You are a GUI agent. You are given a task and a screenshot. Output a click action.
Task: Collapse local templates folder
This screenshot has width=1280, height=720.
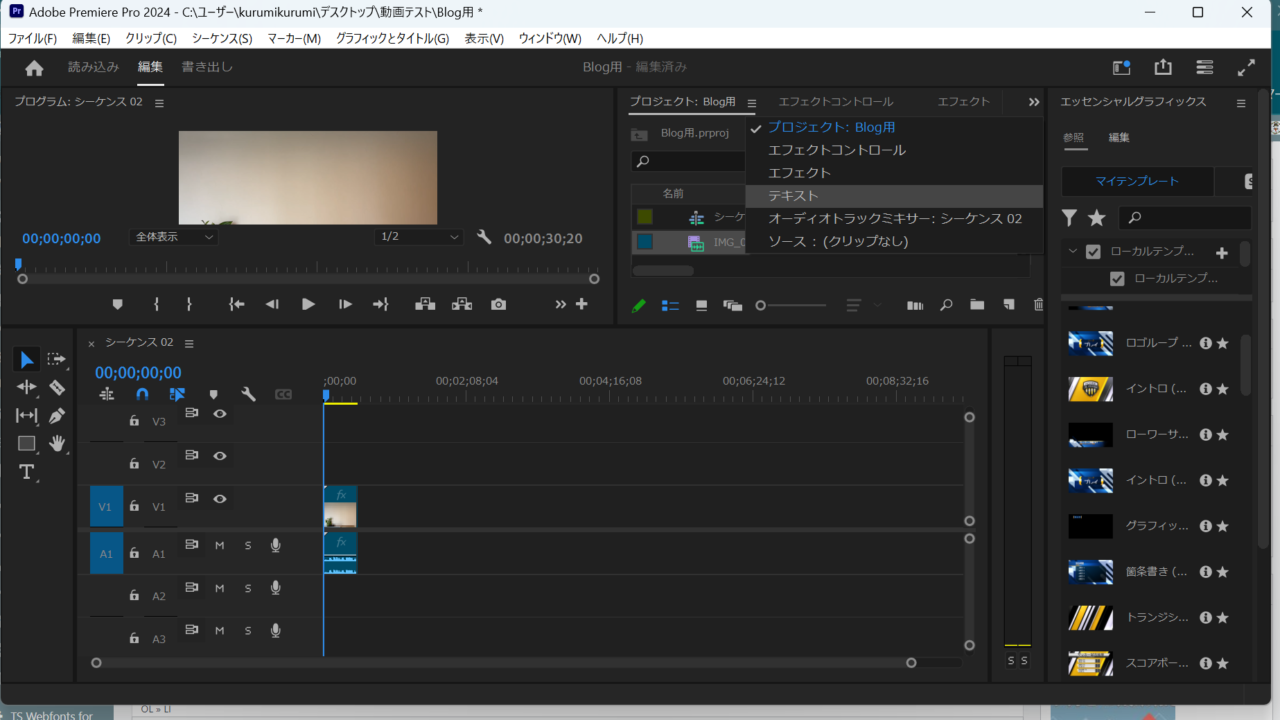point(1072,252)
